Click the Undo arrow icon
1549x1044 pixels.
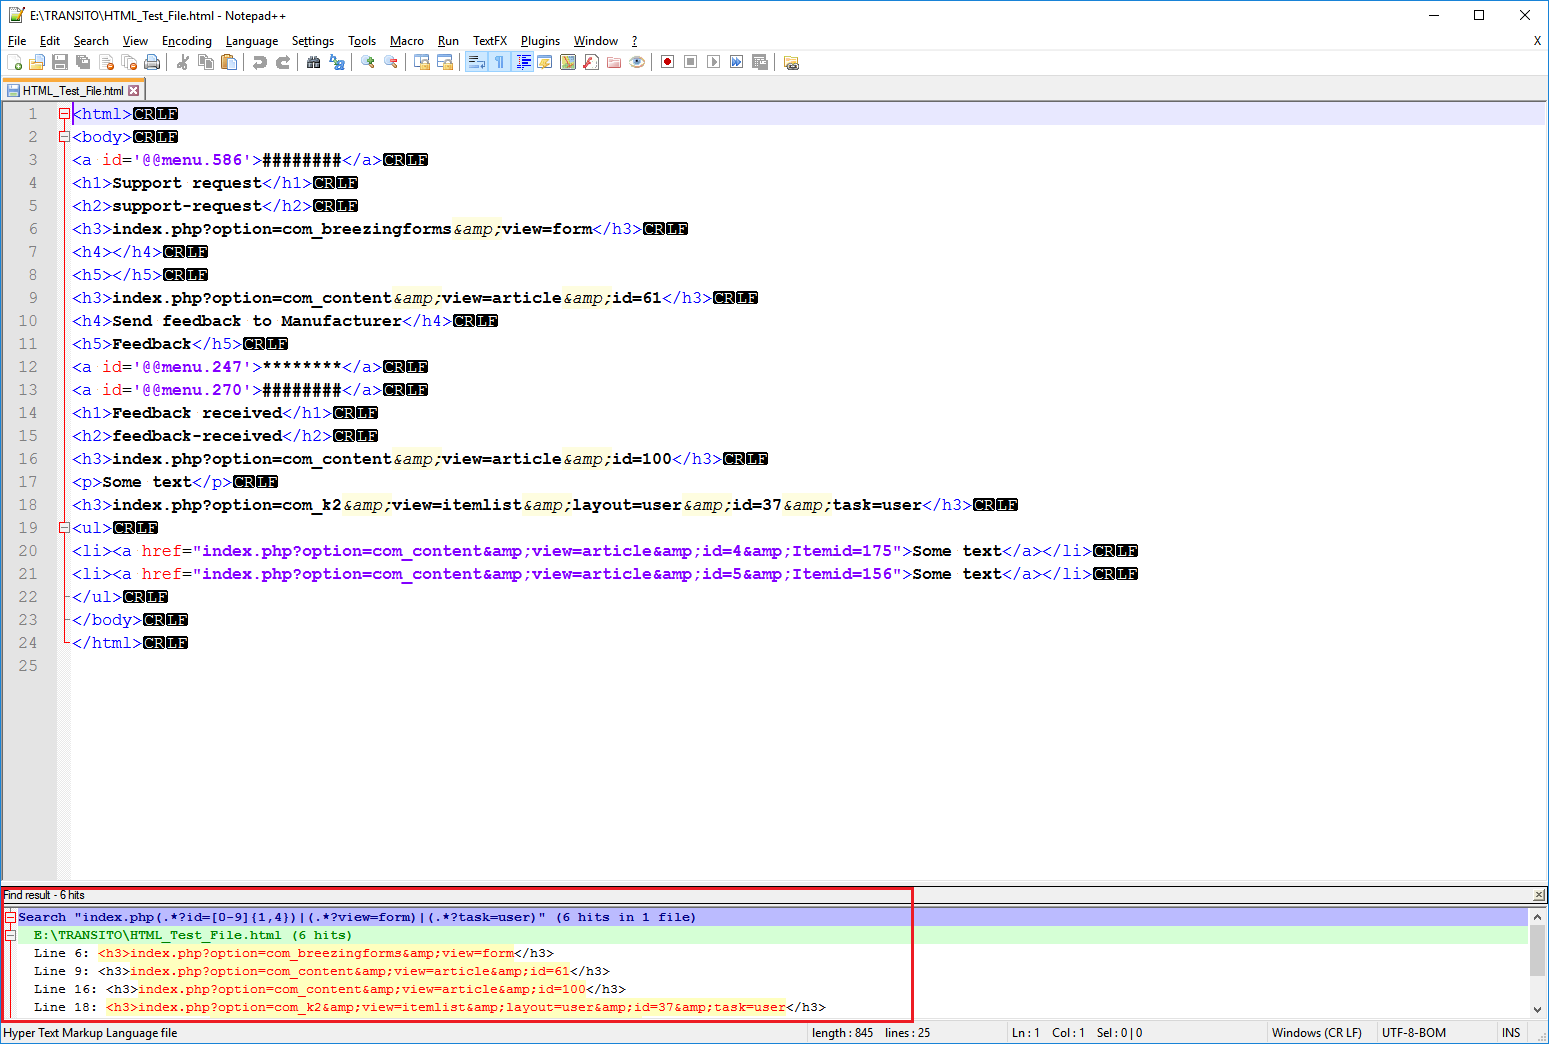click(260, 62)
